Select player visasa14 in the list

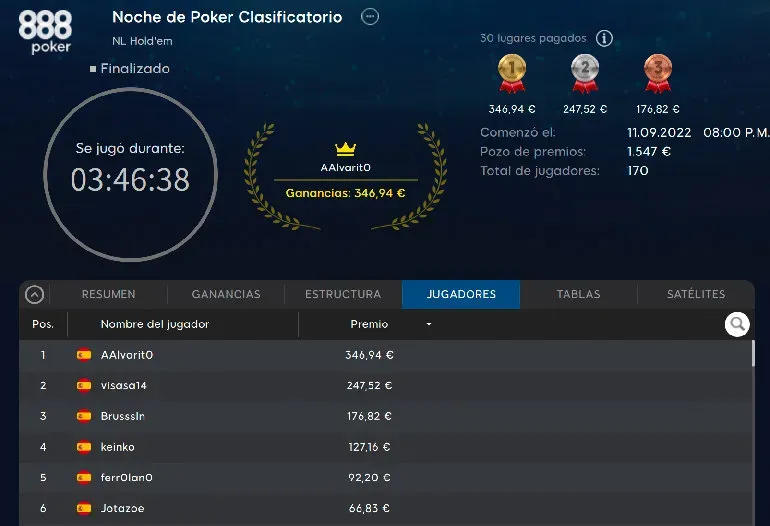123,386
